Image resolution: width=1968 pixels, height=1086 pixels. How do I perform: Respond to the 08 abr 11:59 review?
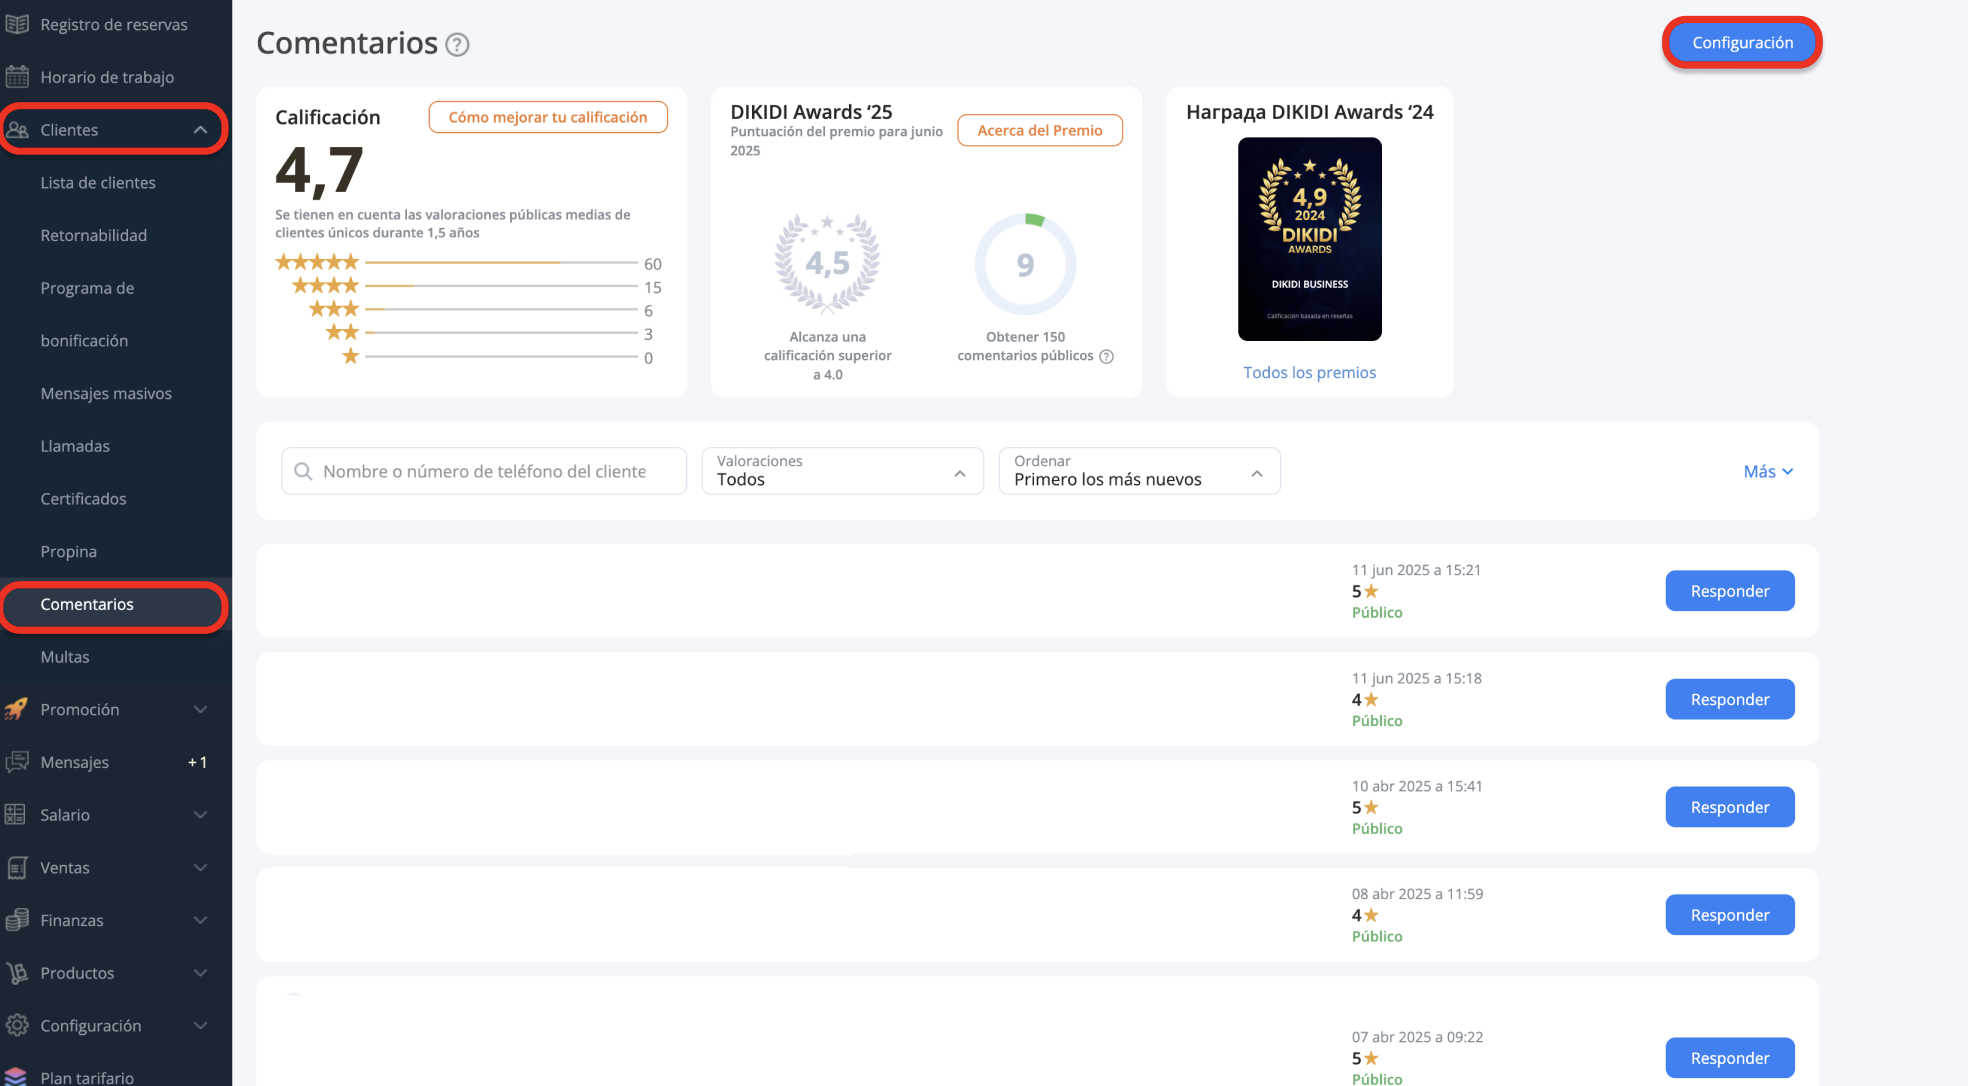click(x=1730, y=915)
